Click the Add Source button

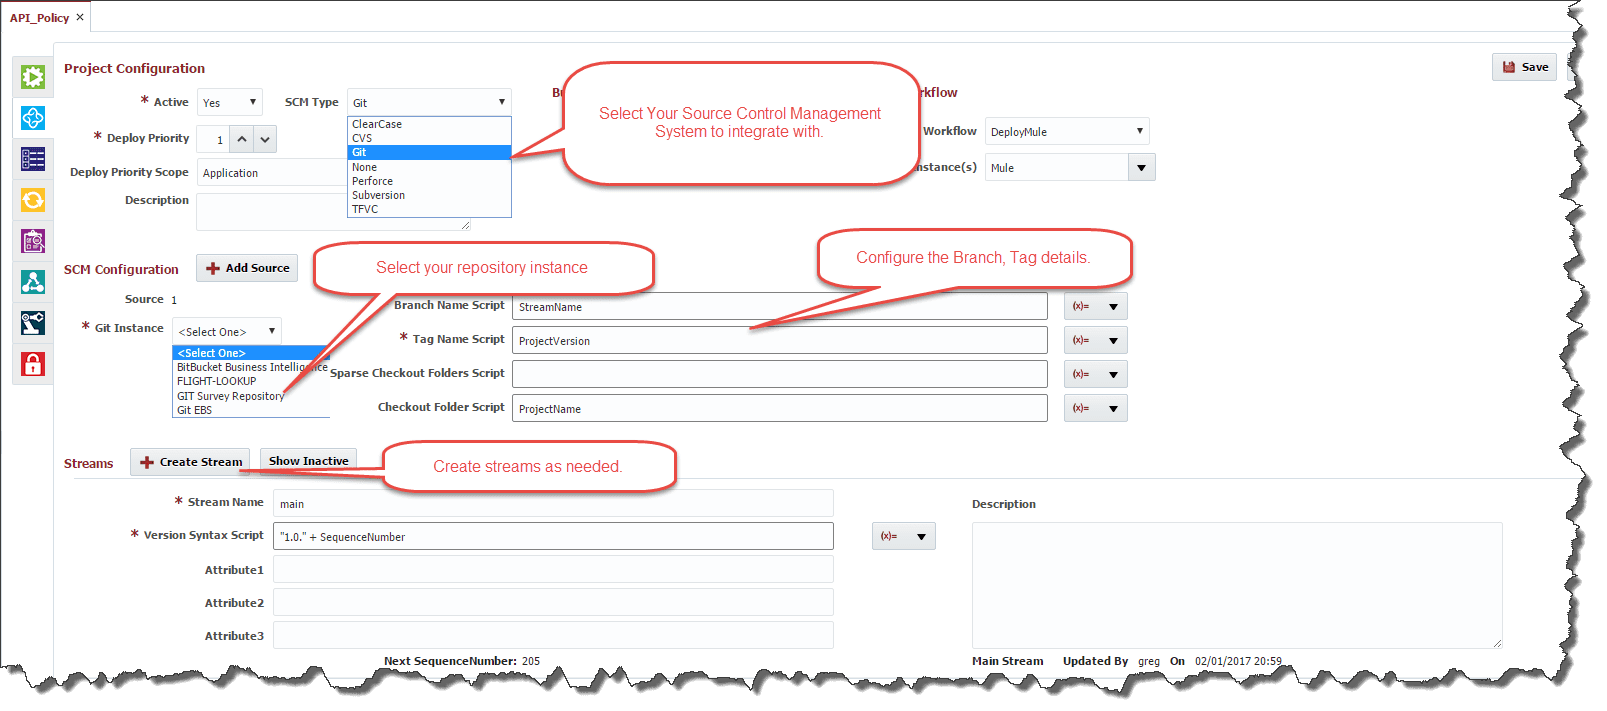(247, 268)
